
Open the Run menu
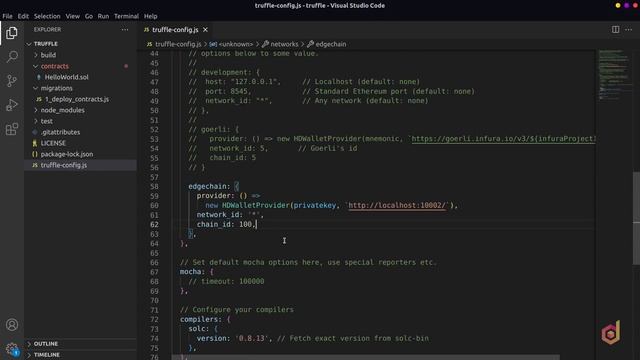coord(103,16)
